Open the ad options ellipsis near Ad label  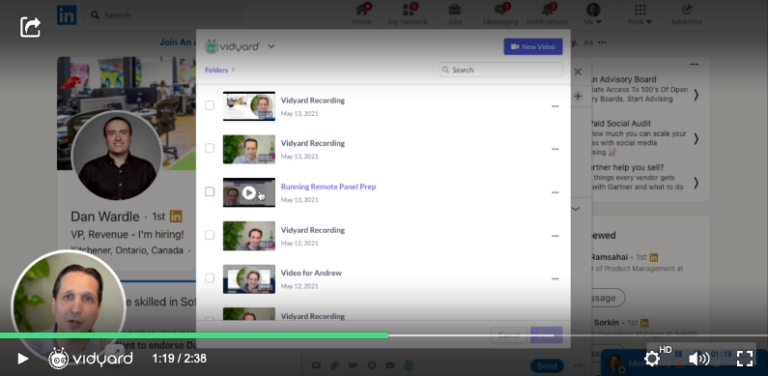pos(602,43)
